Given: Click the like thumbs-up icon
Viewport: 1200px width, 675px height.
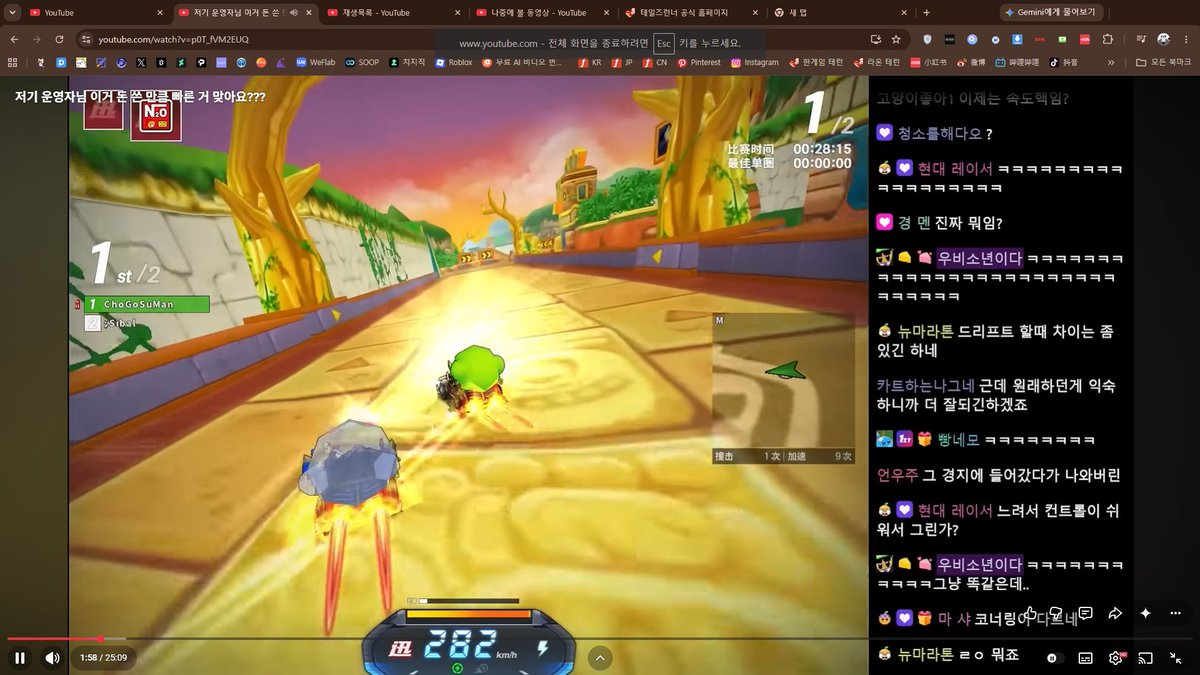Looking at the screenshot, I should click(x=1030, y=613).
